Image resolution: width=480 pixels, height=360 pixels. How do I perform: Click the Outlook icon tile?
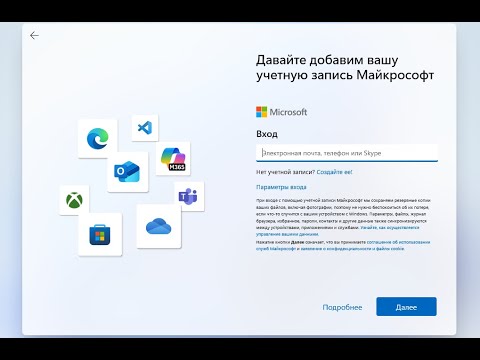(128, 172)
